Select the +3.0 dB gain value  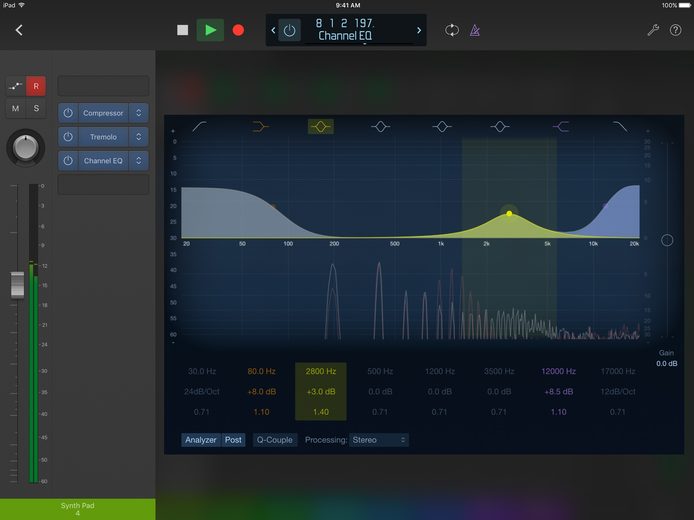tap(321, 392)
